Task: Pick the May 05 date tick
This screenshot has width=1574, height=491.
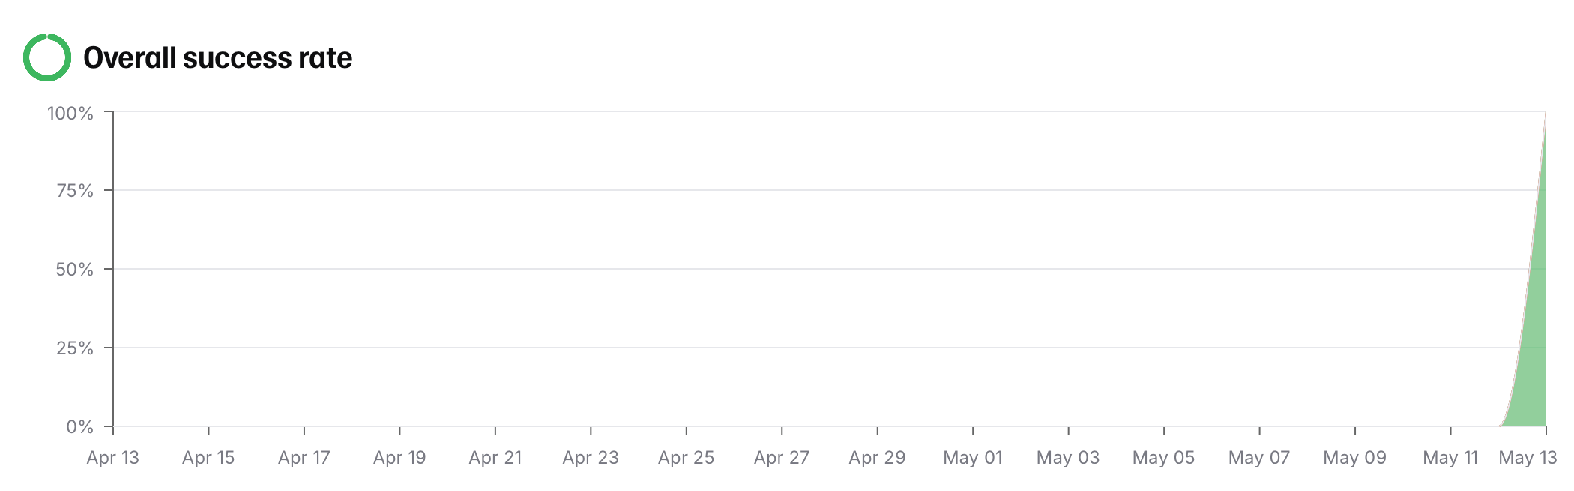Action: 1163,458
